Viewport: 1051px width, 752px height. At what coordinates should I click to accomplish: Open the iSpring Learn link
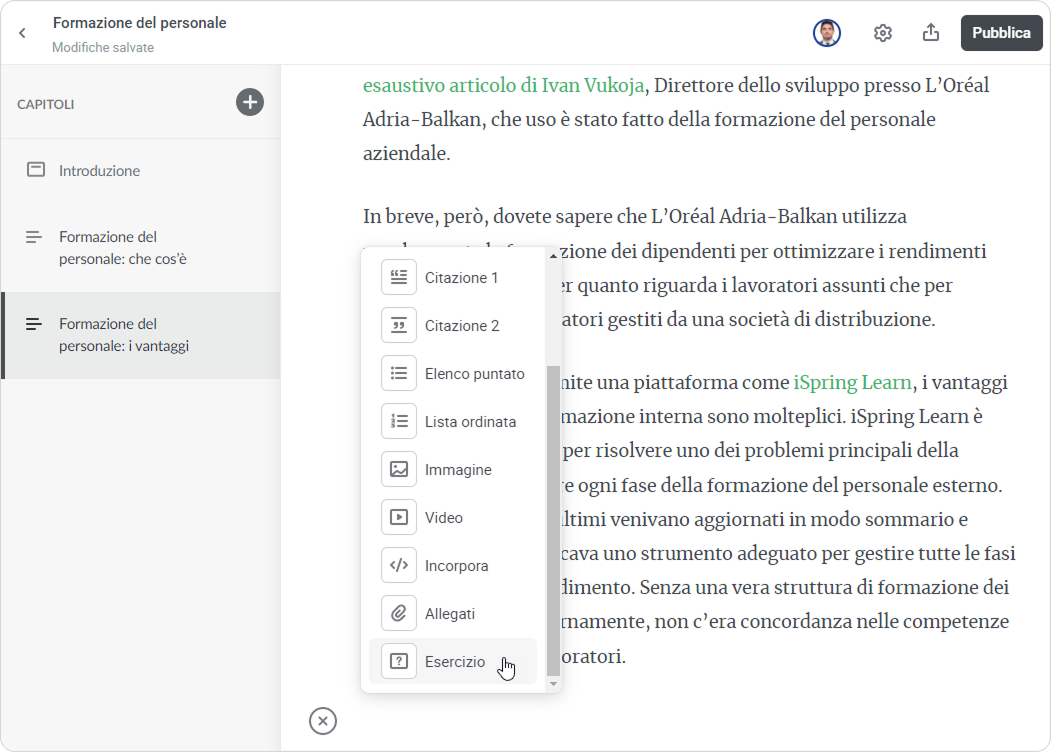point(852,383)
